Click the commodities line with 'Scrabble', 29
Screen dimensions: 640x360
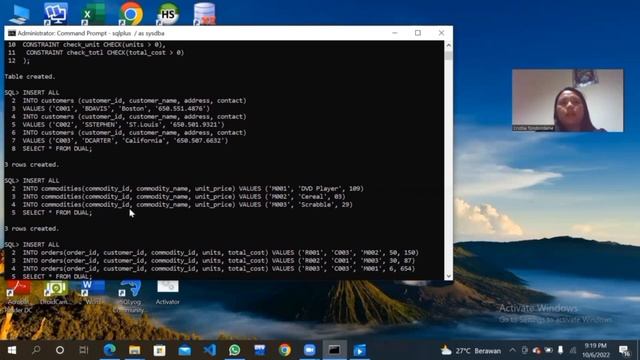coord(187,204)
